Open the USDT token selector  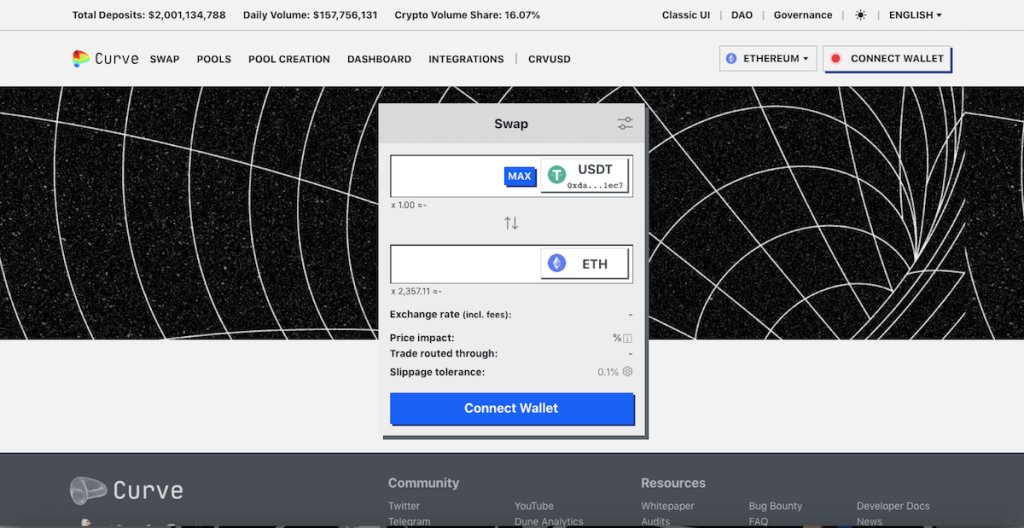(584, 176)
